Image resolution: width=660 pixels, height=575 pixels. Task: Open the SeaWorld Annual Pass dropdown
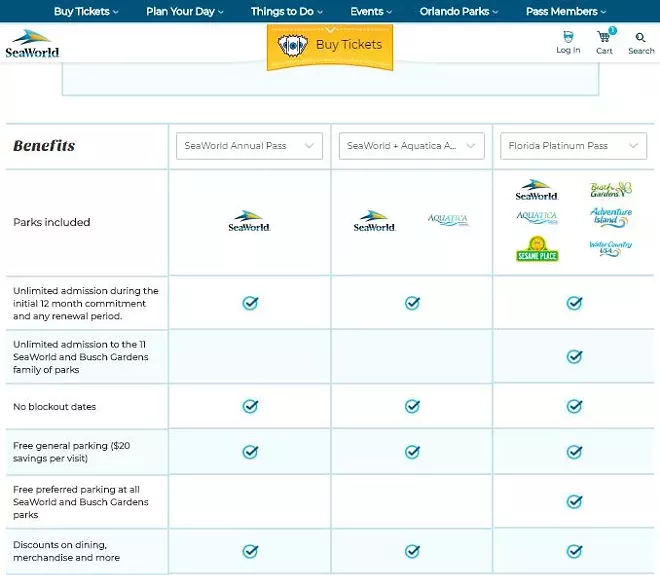point(249,146)
